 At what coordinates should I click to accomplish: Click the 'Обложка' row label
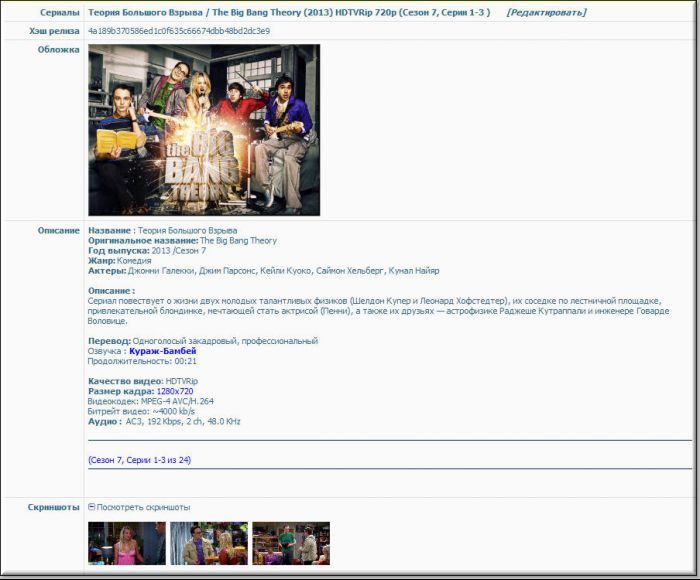point(59,49)
